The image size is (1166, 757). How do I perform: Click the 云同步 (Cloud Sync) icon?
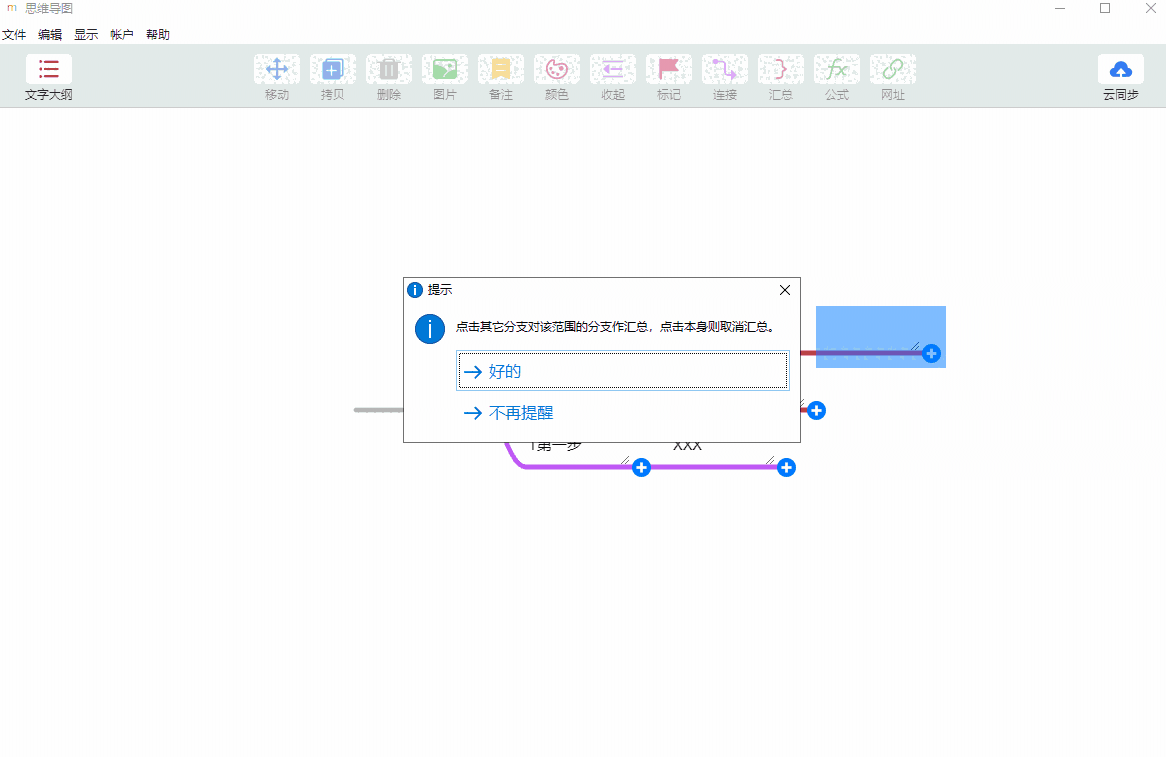[1120, 70]
